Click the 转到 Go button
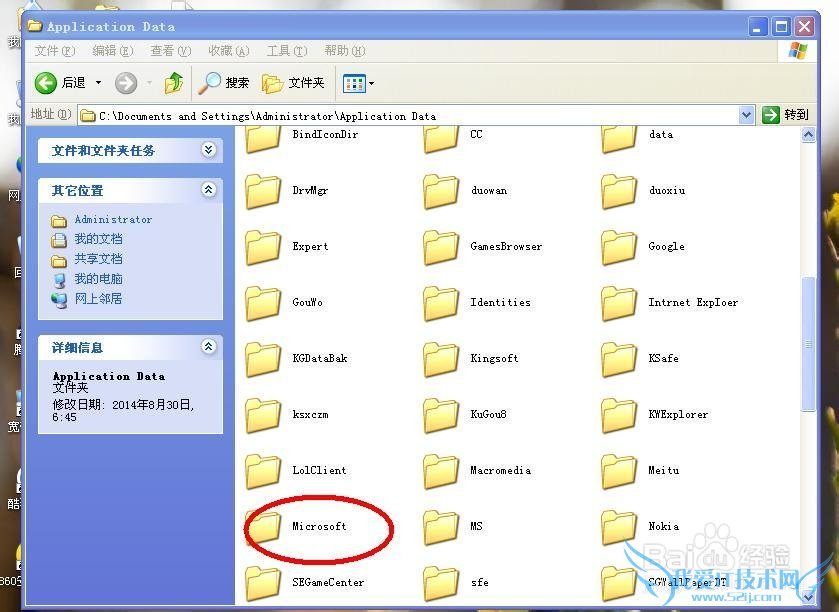The height and width of the screenshot is (612, 839). pyautogui.click(x=785, y=115)
